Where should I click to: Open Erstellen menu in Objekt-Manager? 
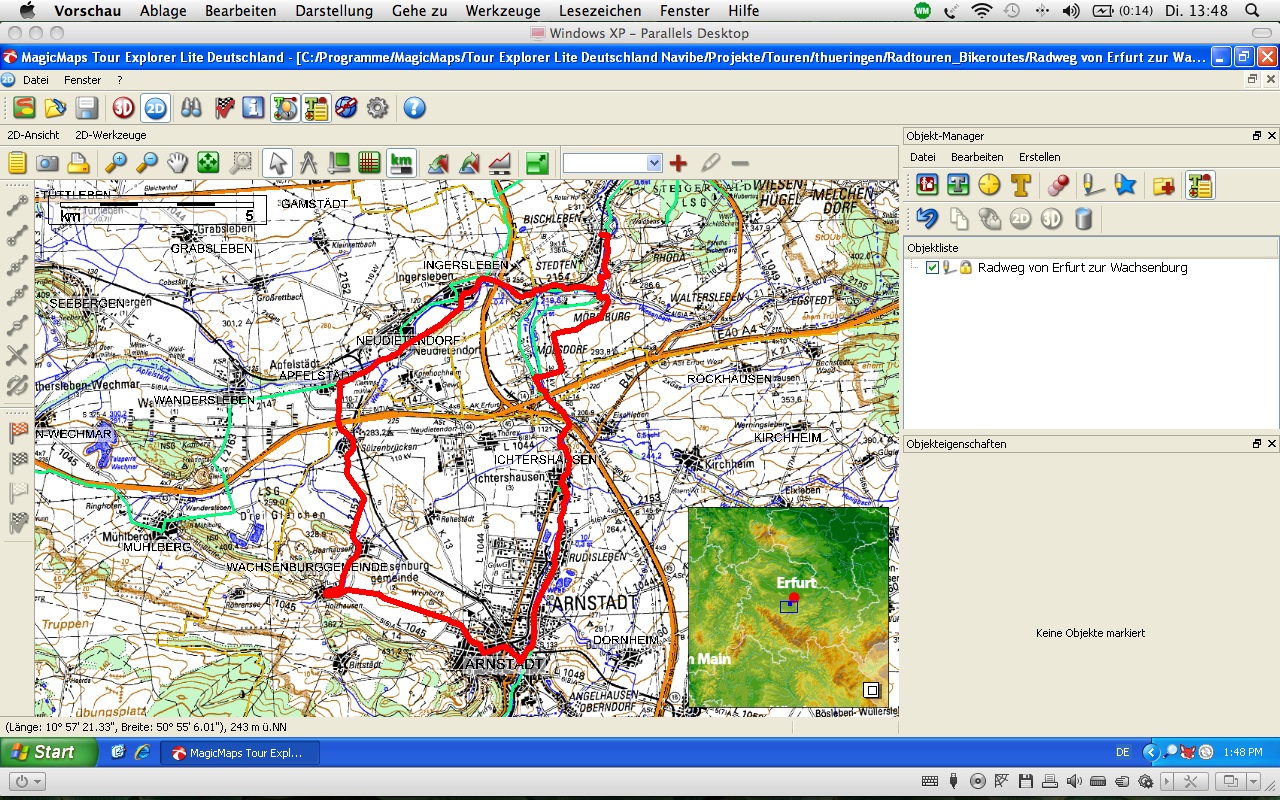click(1039, 157)
